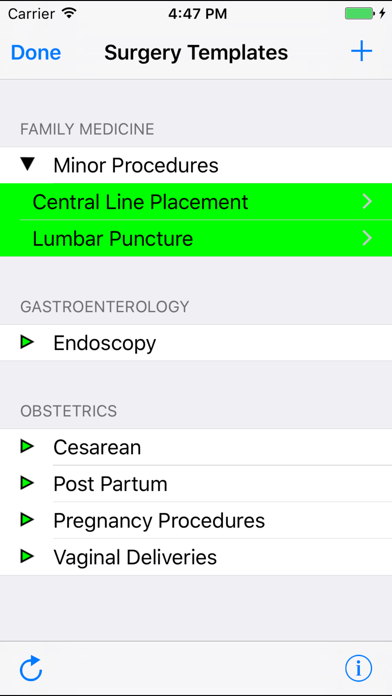The image size is (392, 696).
Task: Select the Pregnancy Procedures row label
Action: pos(159,521)
